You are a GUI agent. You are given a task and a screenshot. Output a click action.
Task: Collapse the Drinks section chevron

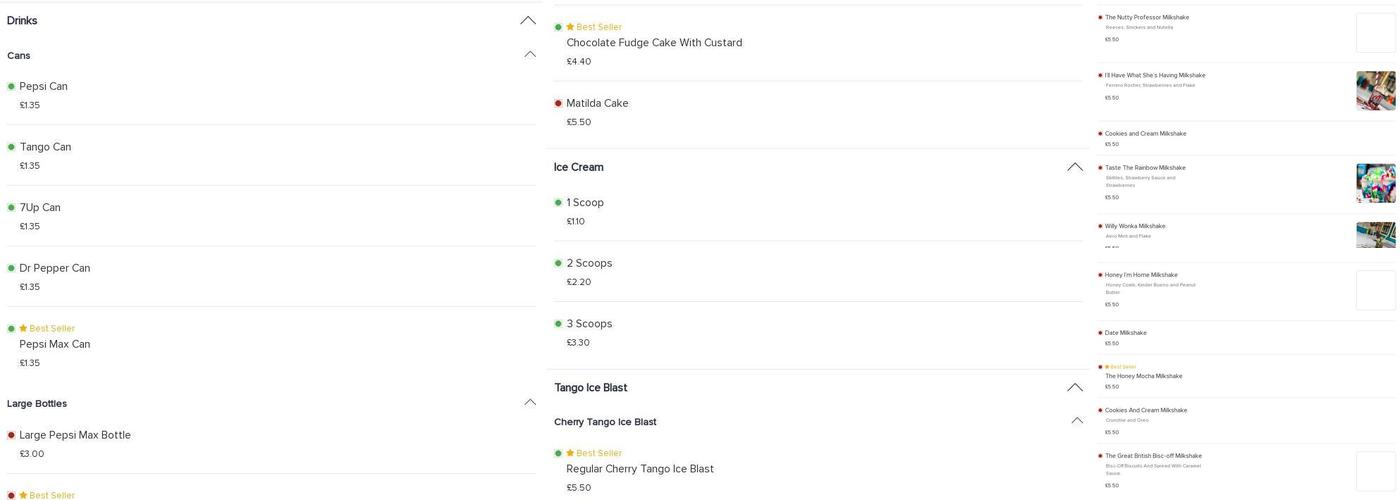coord(528,20)
